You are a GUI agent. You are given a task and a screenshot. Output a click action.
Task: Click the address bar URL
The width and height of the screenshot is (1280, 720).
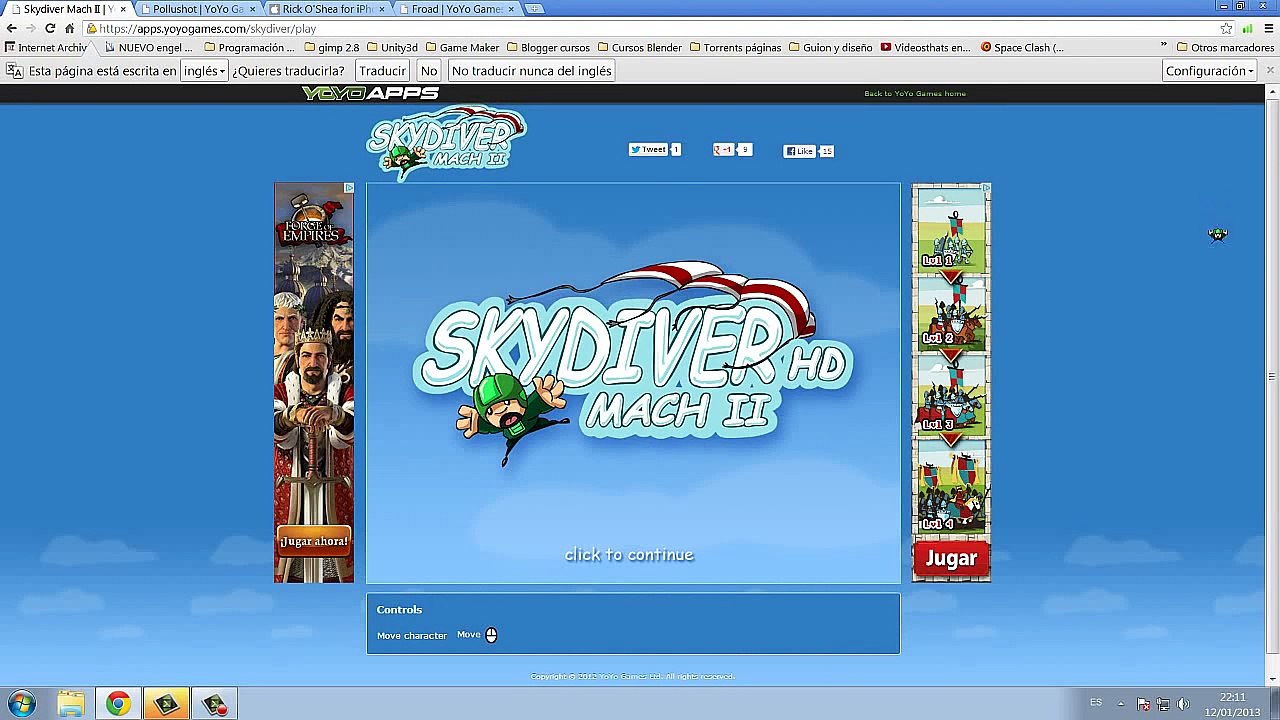208,29
